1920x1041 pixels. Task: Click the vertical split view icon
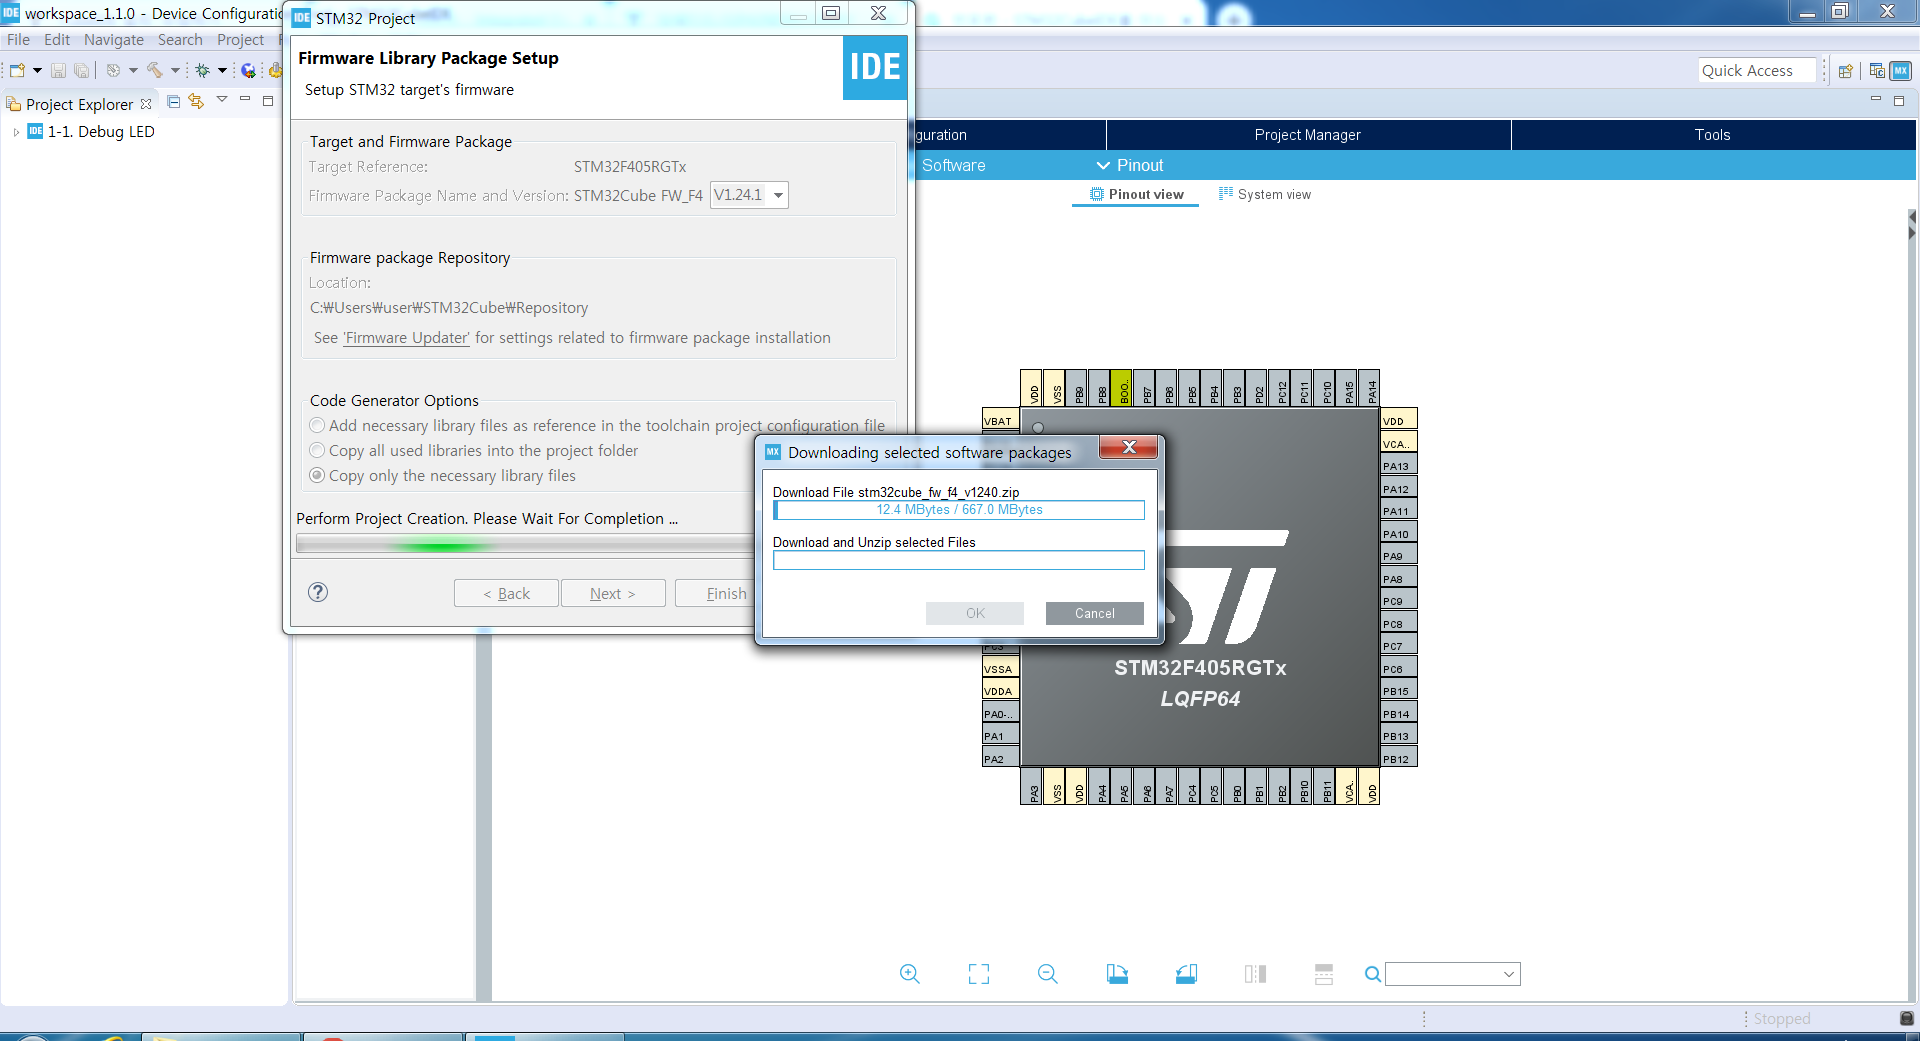coord(1255,973)
